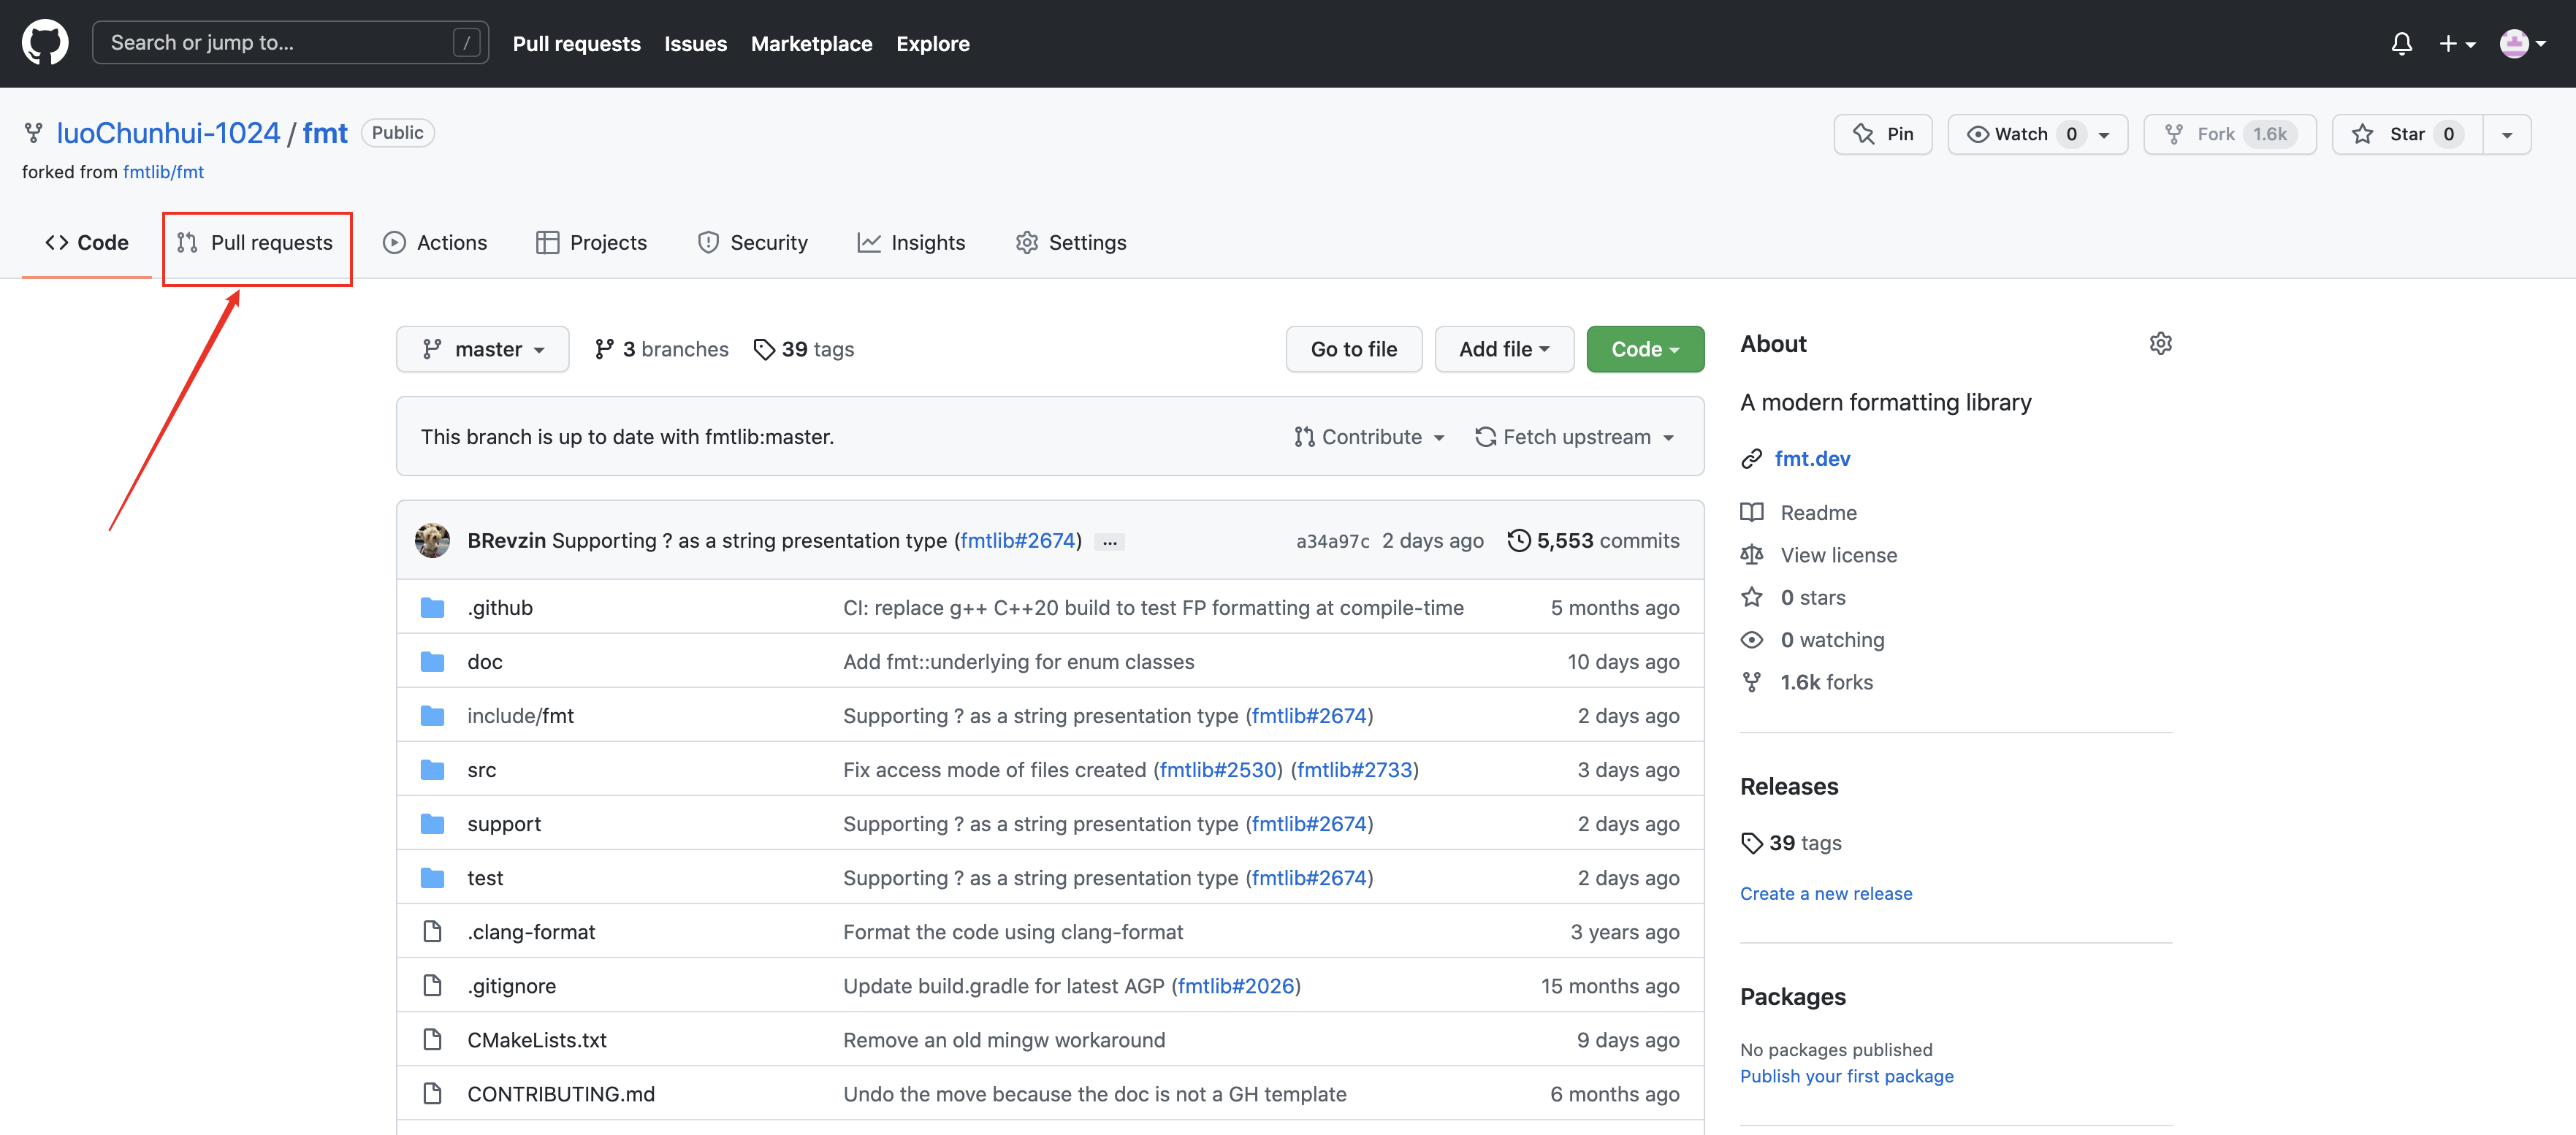Image resolution: width=2576 pixels, height=1135 pixels.
Task: Open the fmt repository name link
Action: pos(325,133)
